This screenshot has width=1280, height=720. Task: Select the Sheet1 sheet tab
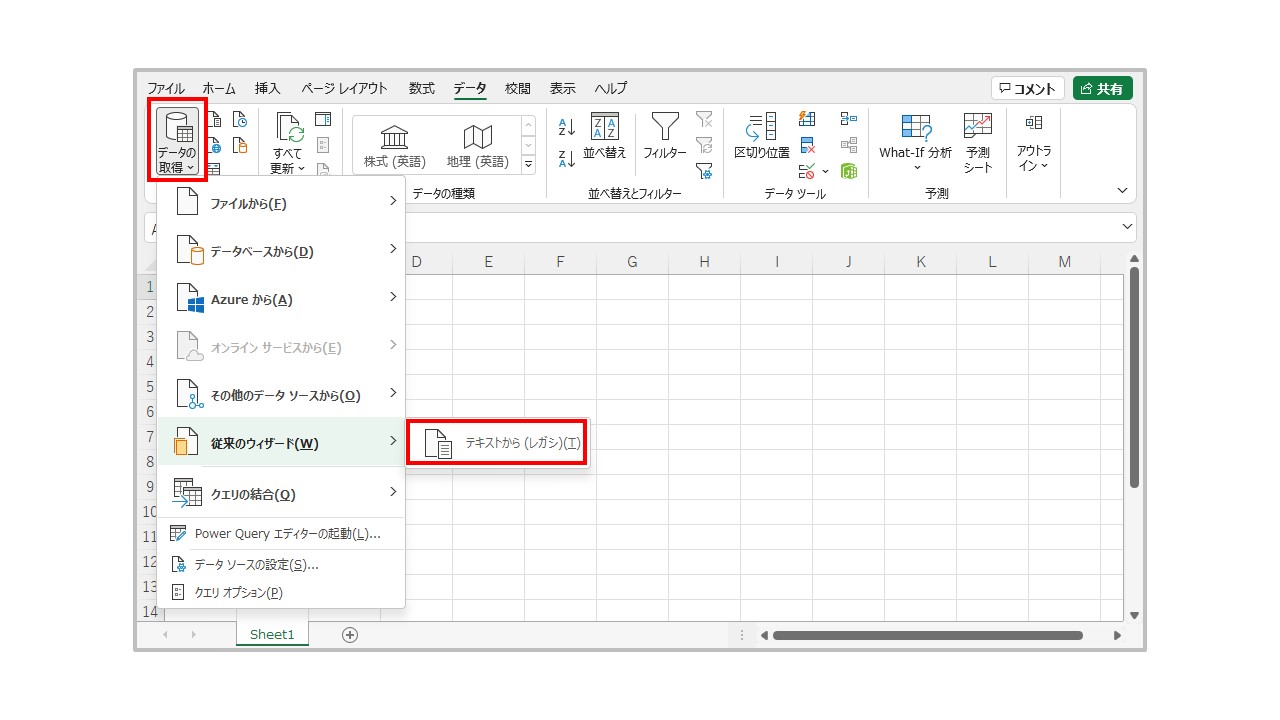click(x=272, y=635)
